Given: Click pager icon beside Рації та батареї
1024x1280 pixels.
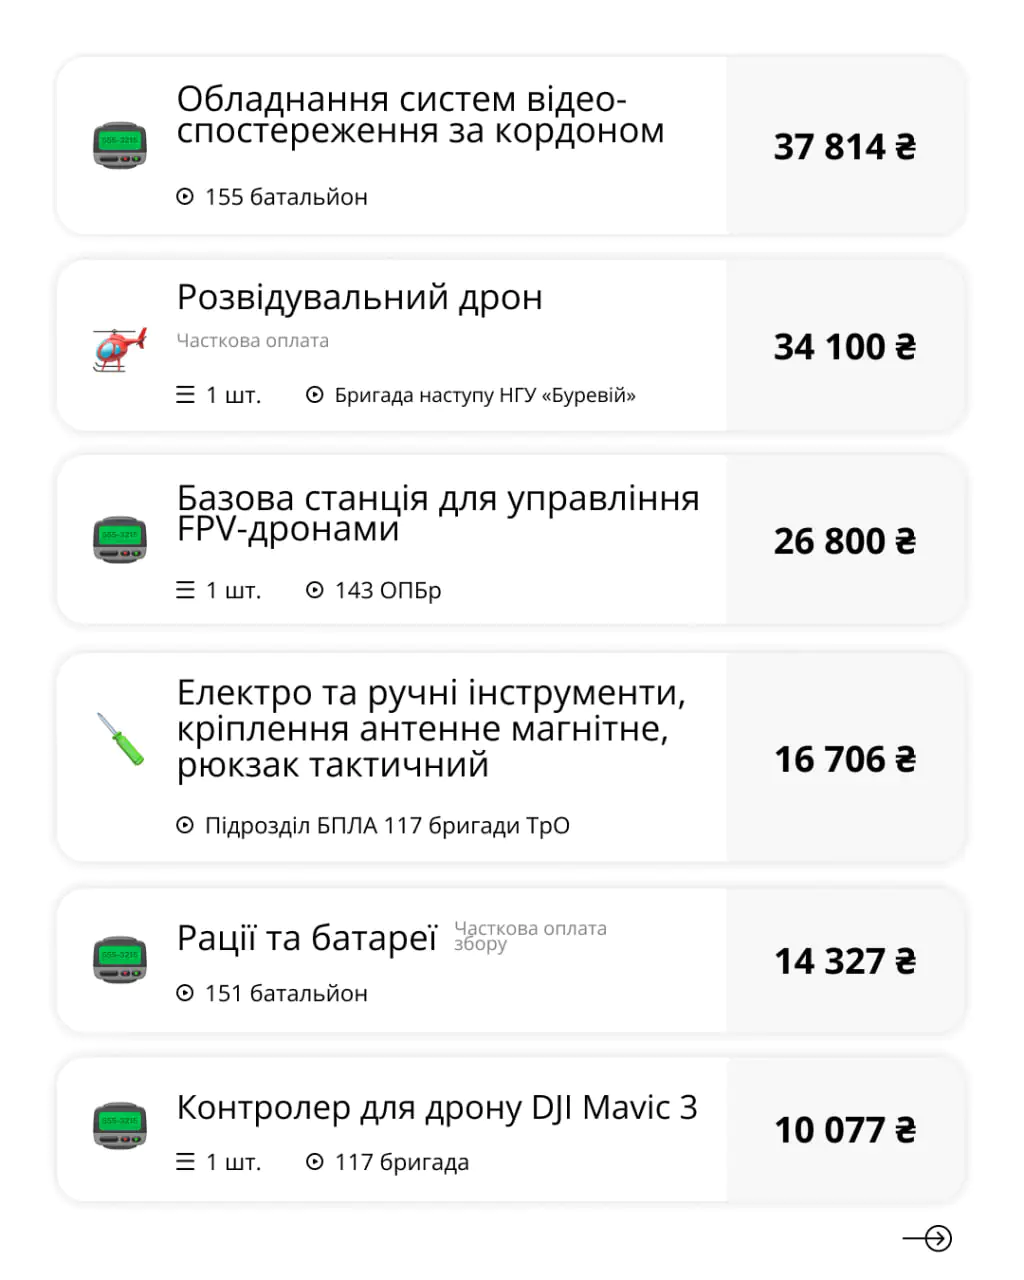Looking at the screenshot, I should click(120, 959).
